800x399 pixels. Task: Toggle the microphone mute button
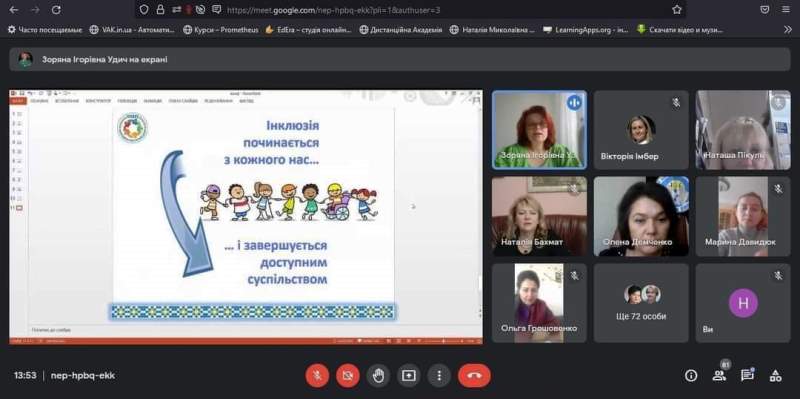[317, 376]
